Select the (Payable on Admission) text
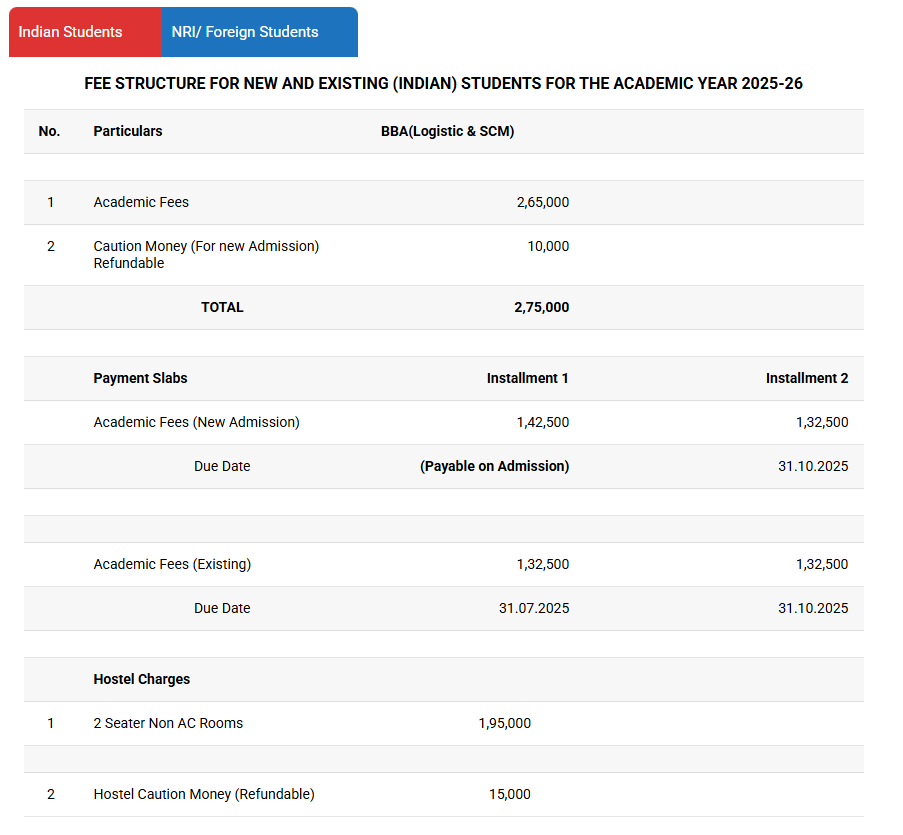 pyautogui.click(x=494, y=466)
